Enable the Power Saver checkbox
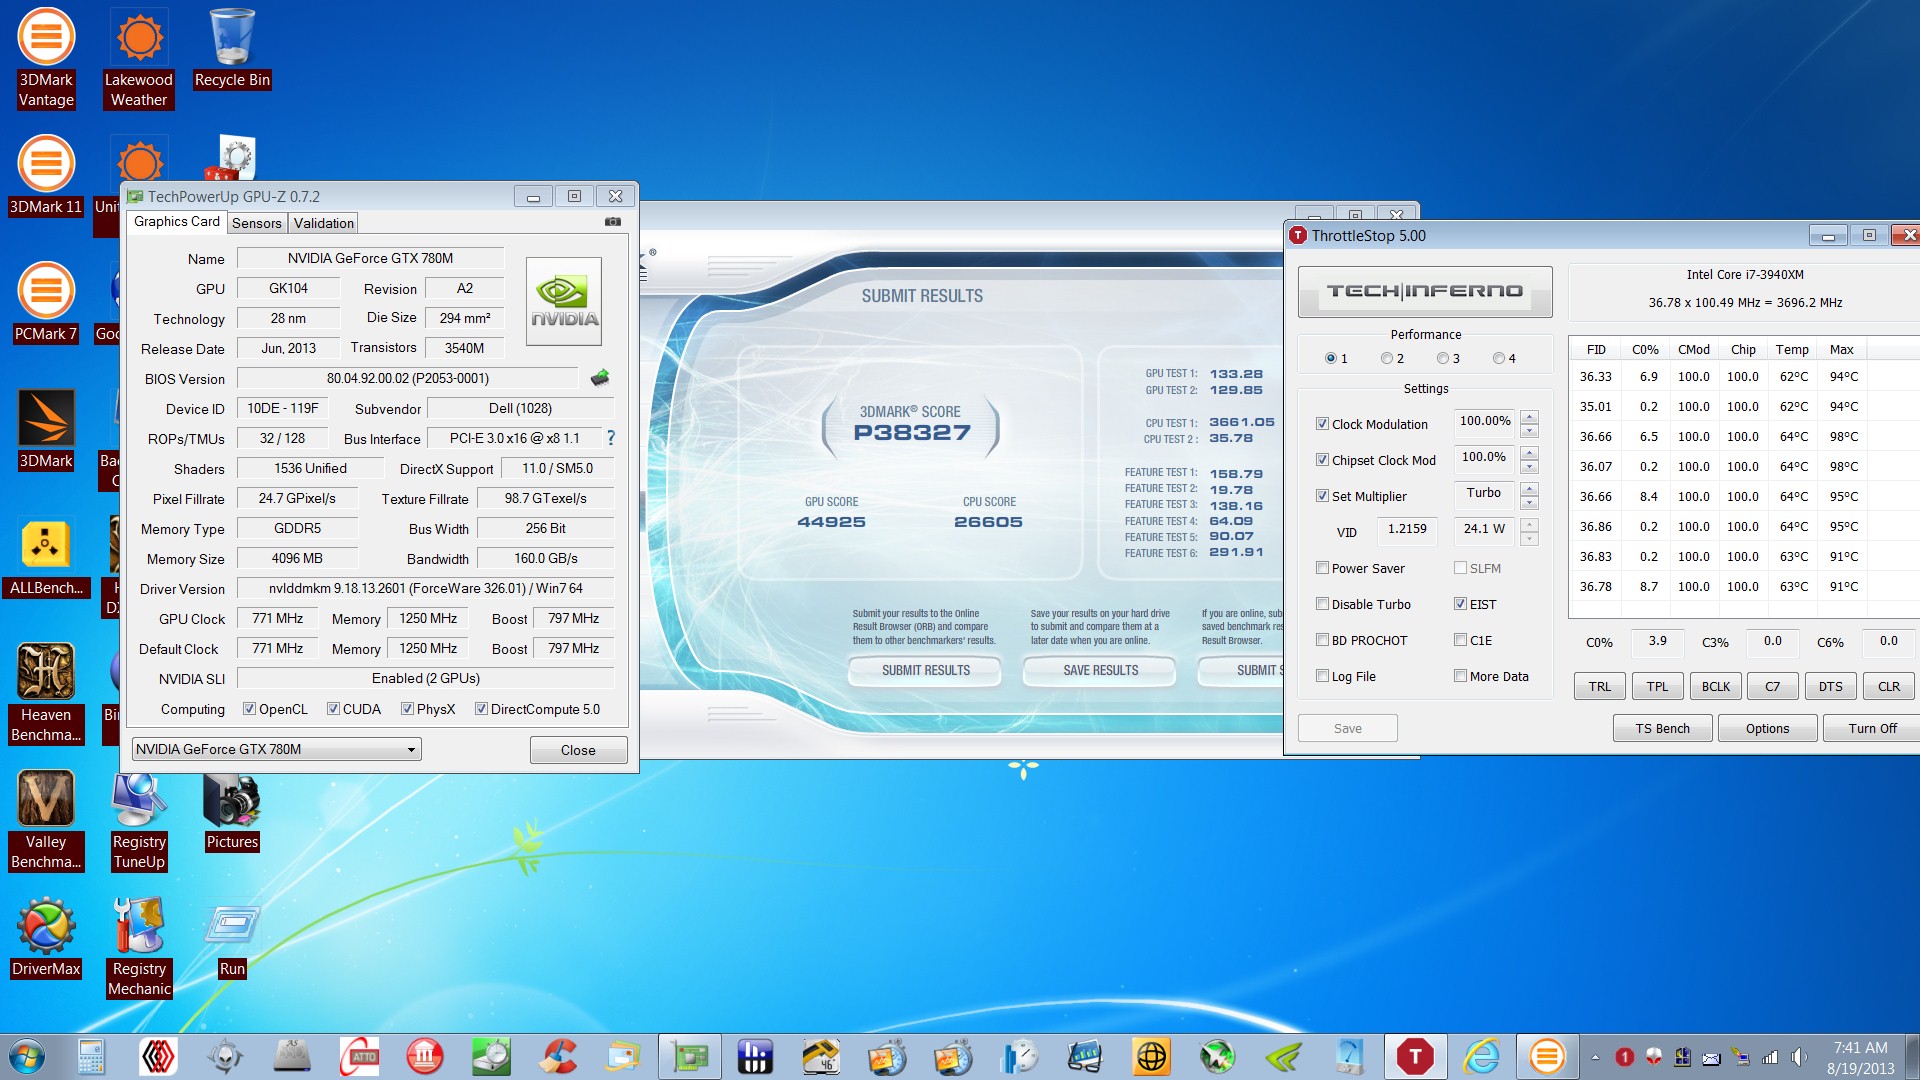The height and width of the screenshot is (1080, 1920). pos(1322,568)
